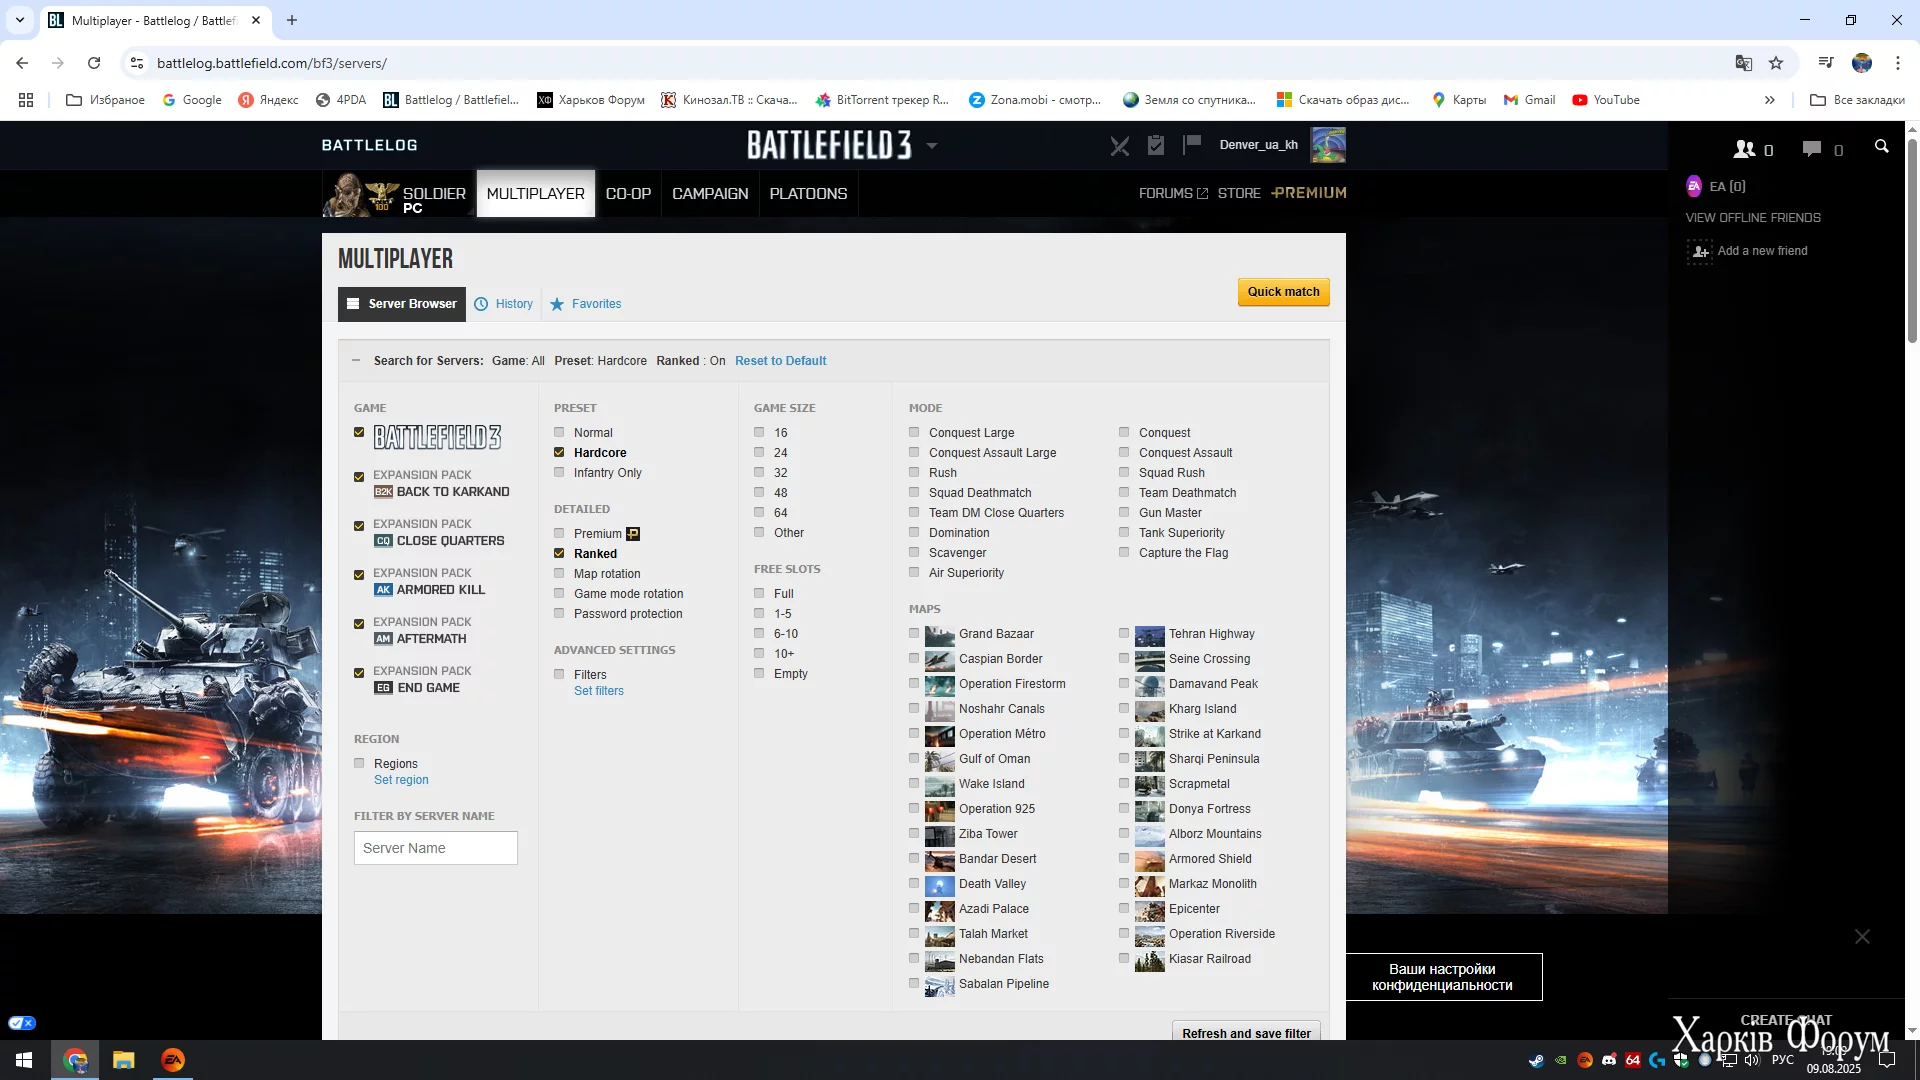Click the crossed swords battle reports icon
The image size is (1920, 1080).
[x=1120, y=146]
